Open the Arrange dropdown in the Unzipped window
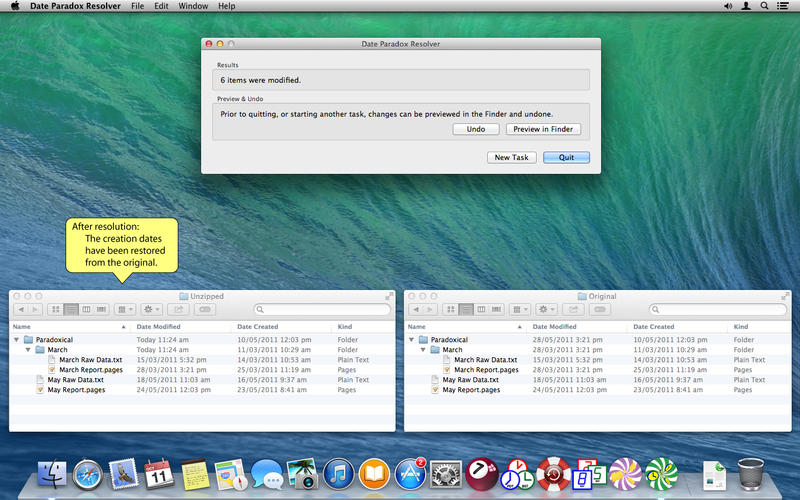 [124, 309]
